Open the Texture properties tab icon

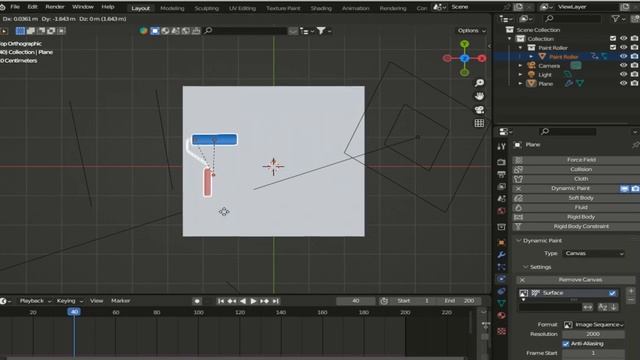502,331
